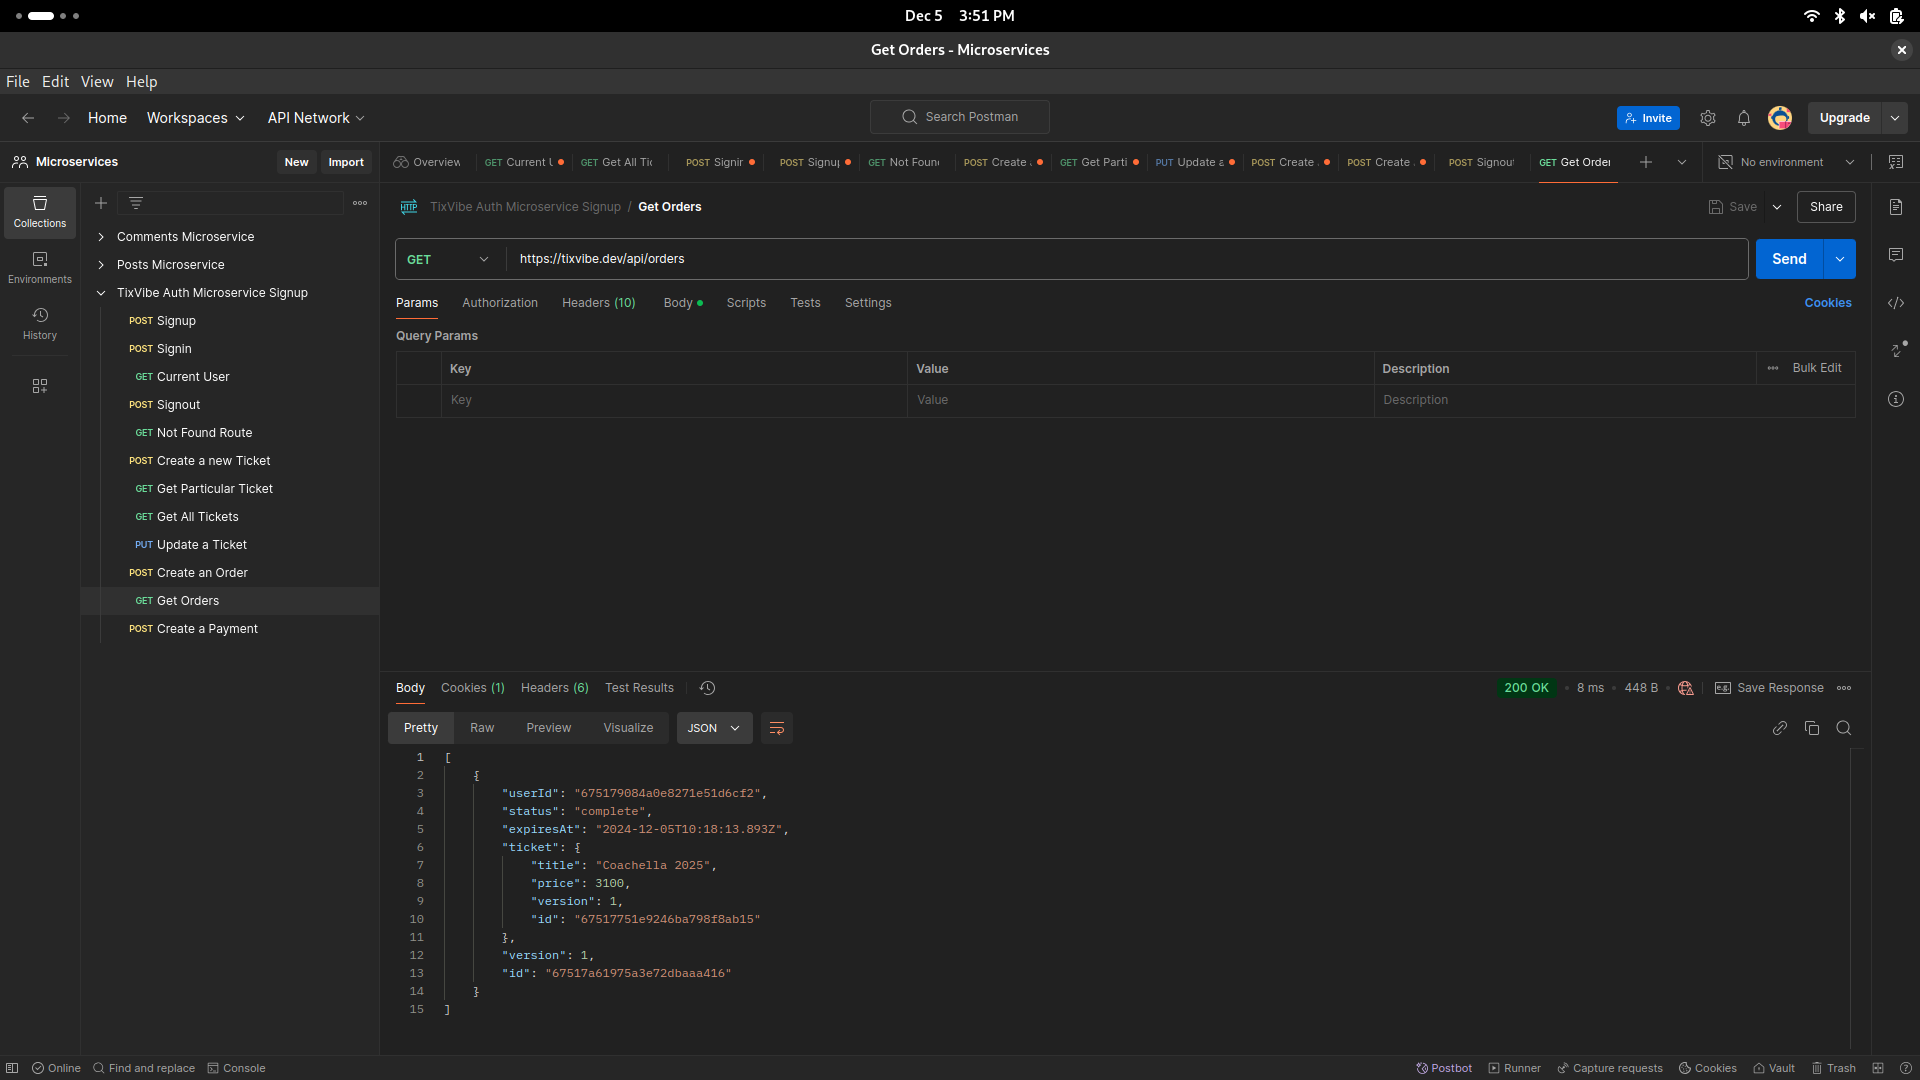
Task: Click the Share button
Action: pyautogui.click(x=1826, y=207)
